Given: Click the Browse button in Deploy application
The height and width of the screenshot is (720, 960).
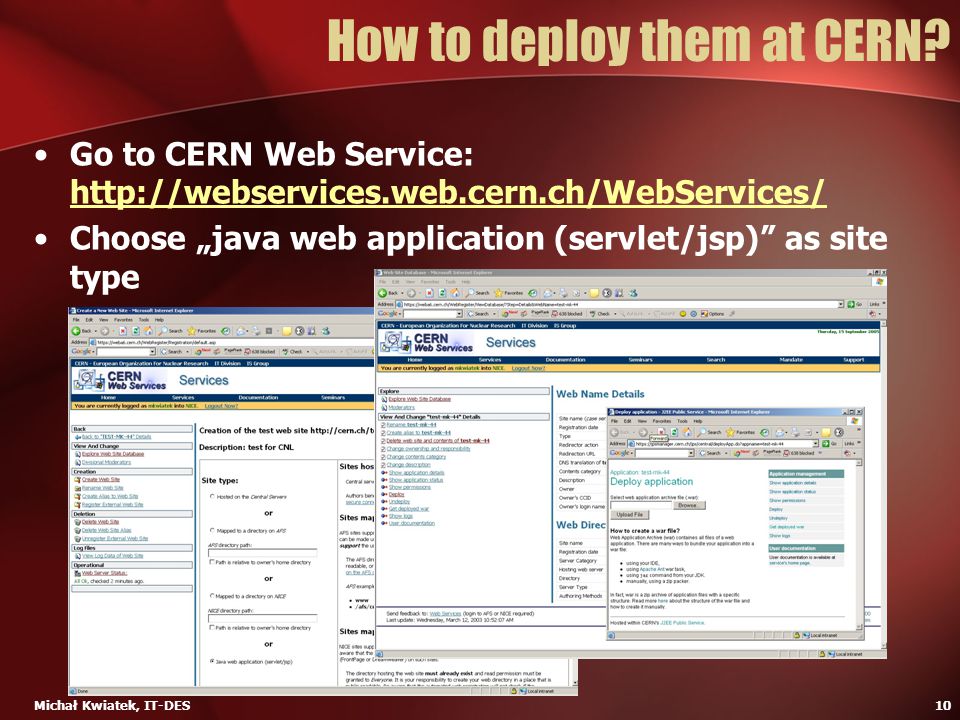Looking at the screenshot, I should tap(689, 506).
